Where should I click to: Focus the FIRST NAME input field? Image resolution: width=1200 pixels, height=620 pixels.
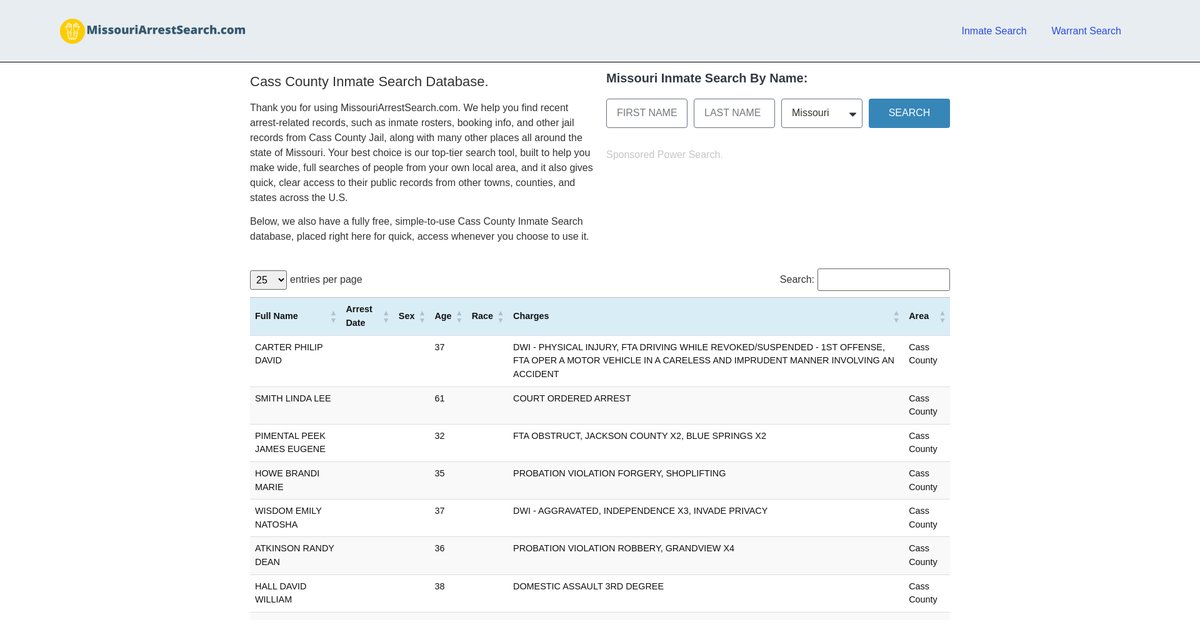coord(646,113)
